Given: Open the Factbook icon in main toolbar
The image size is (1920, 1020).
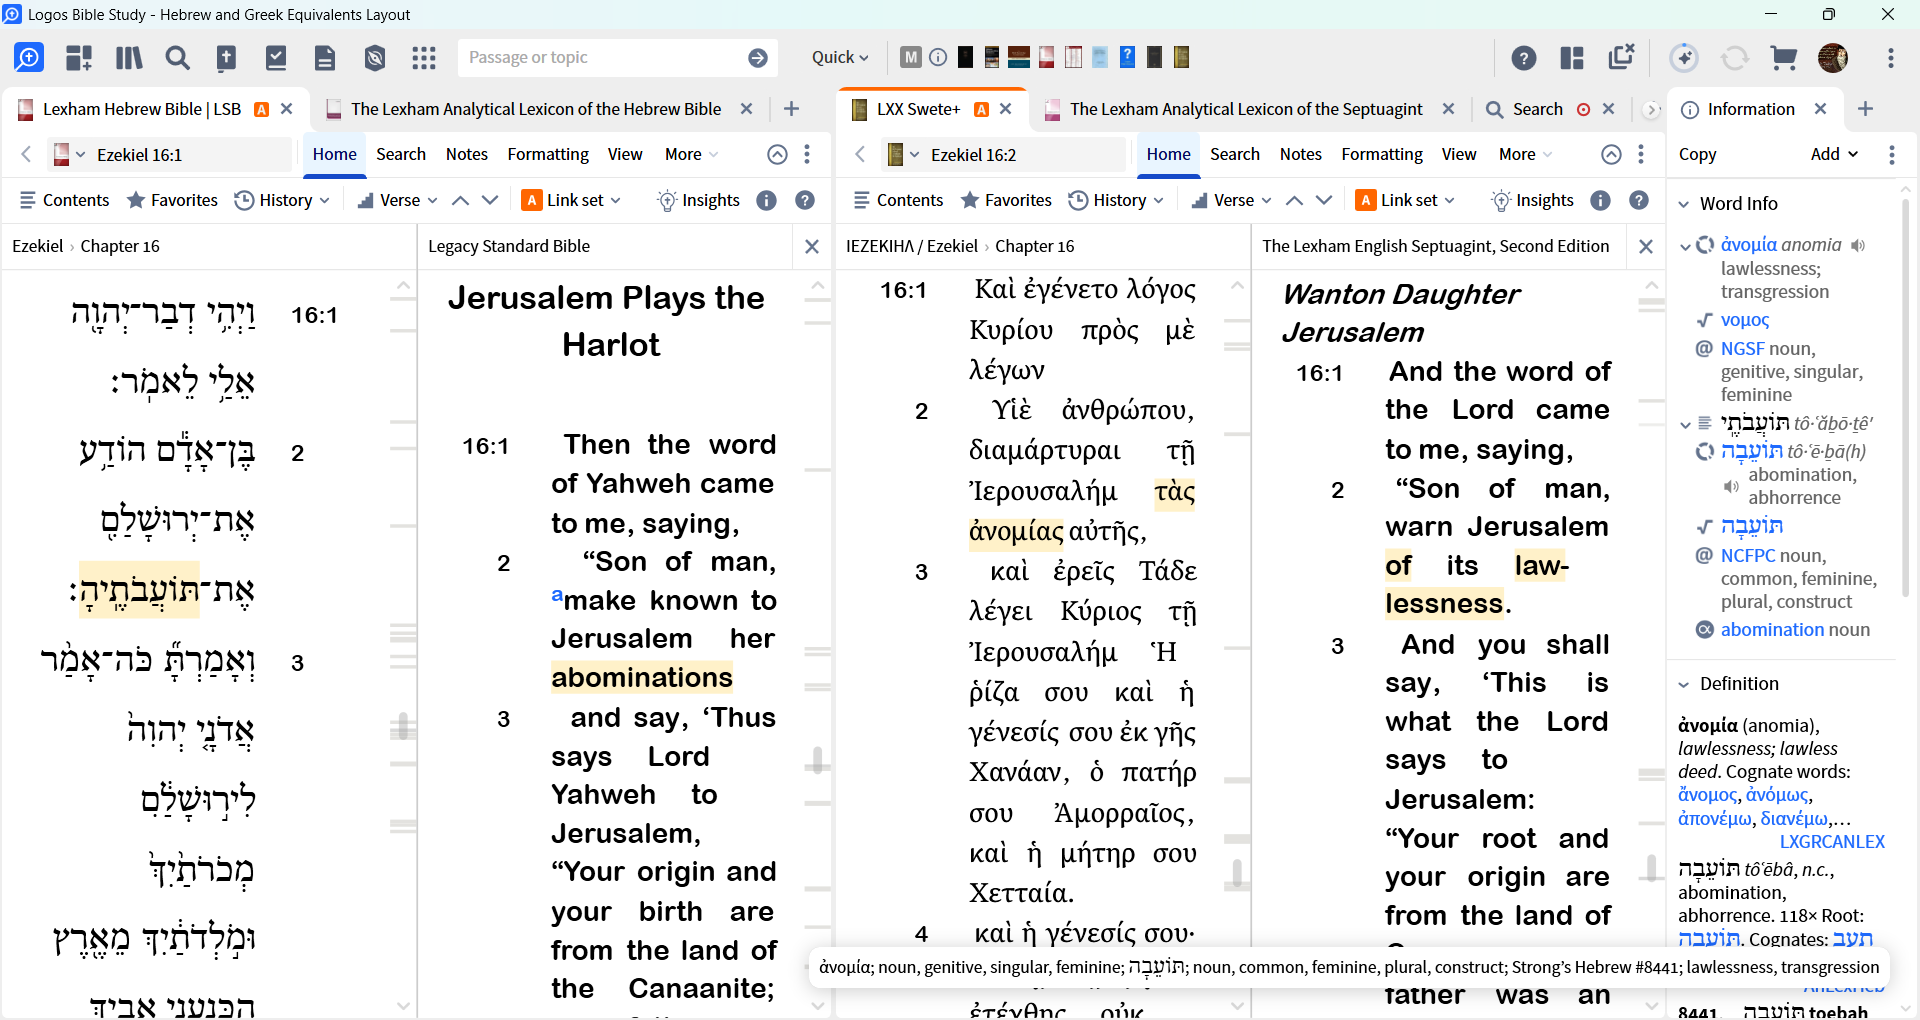Looking at the screenshot, I should pyautogui.click(x=227, y=58).
